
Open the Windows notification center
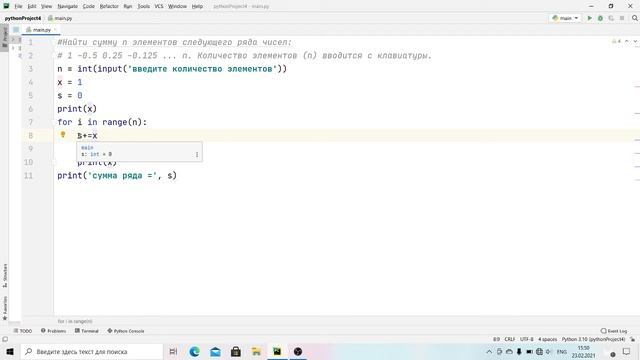pos(627,351)
